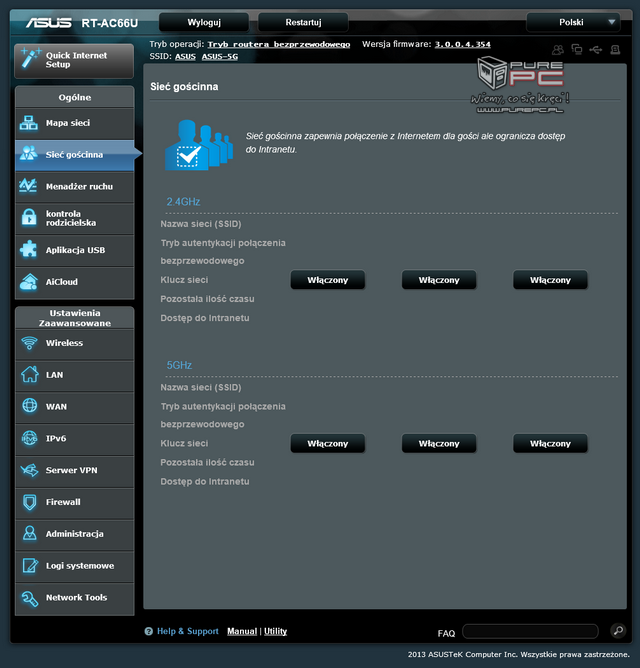The image size is (640, 668).
Task: Click the AiCloud cloud house icon
Action: coord(29,282)
